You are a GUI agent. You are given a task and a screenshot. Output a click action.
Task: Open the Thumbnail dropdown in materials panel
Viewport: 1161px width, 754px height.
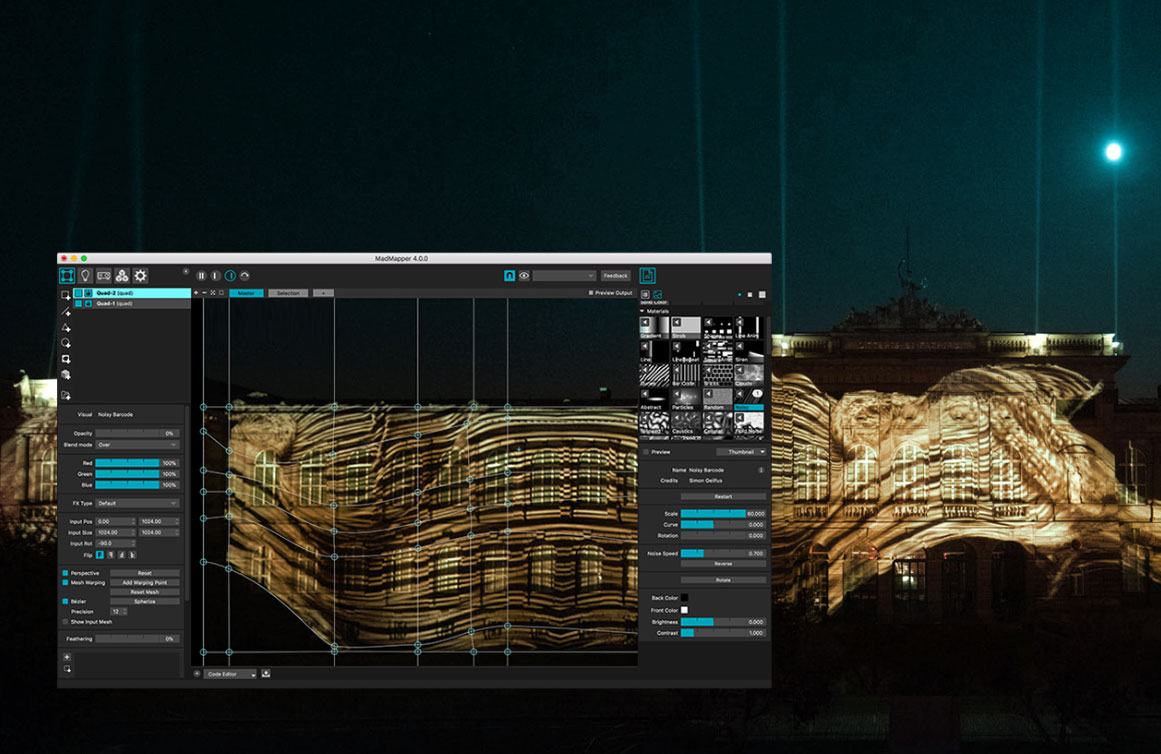pyautogui.click(x=741, y=452)
